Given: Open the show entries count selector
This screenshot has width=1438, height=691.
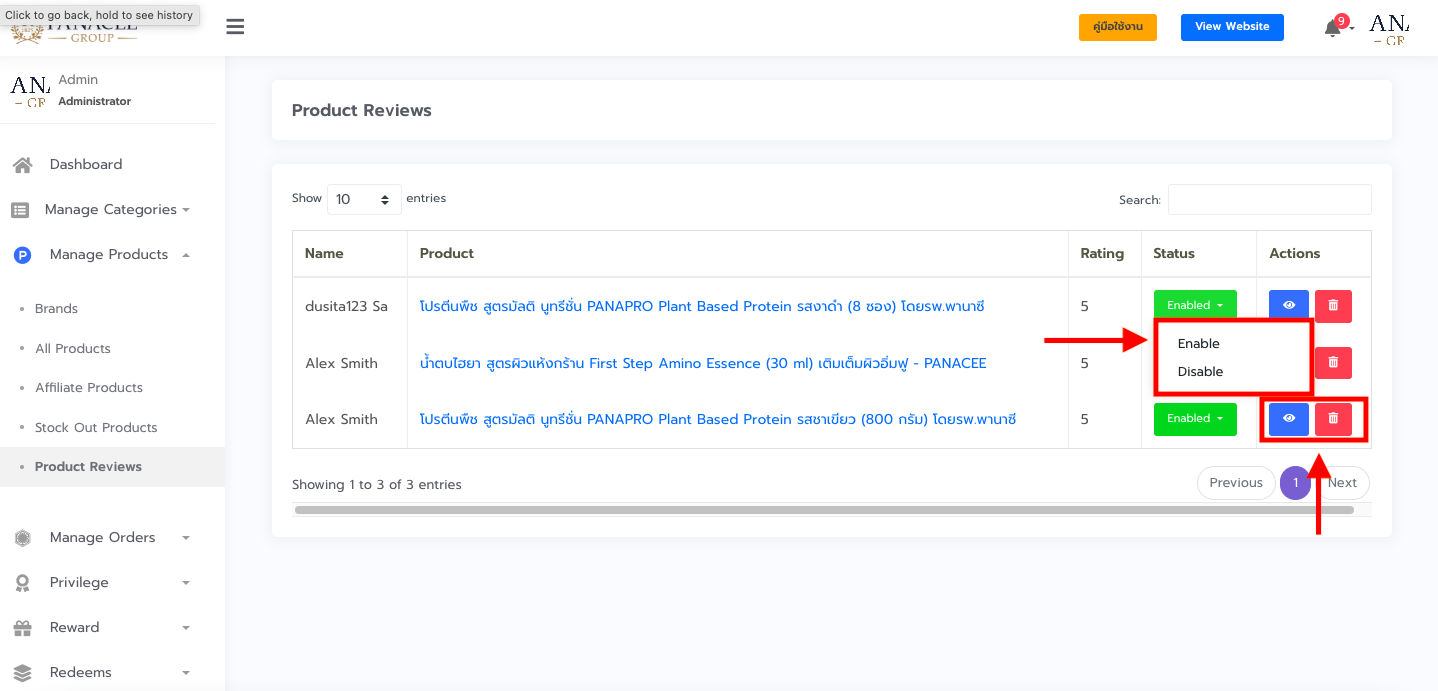Looking at the screenshot, I should (x=364, y=199).
